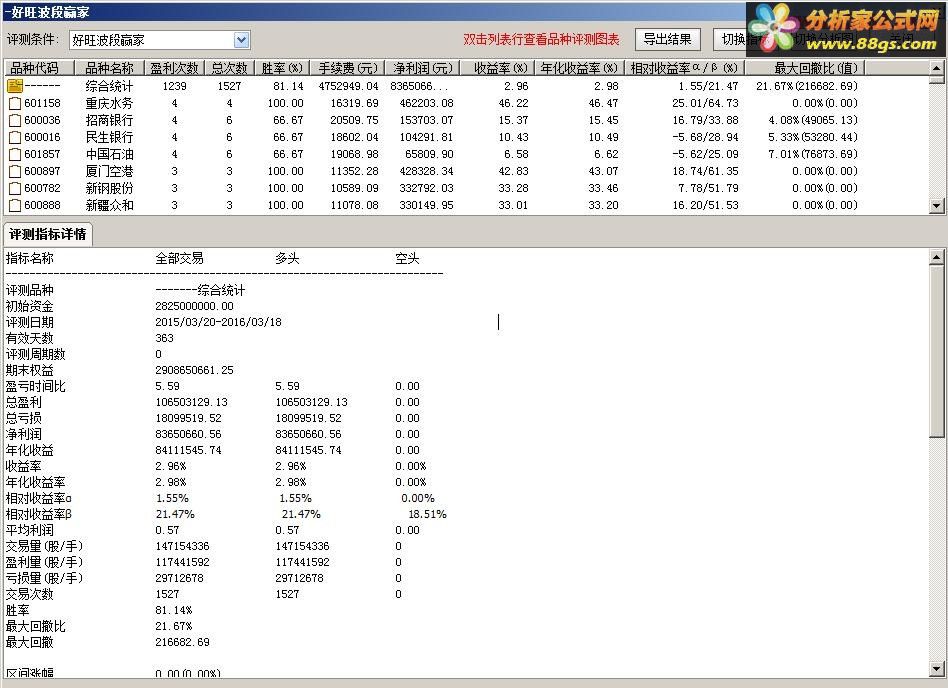Sort by the 手续费(元) column header
948x688 pixels.
click(348, 68)
